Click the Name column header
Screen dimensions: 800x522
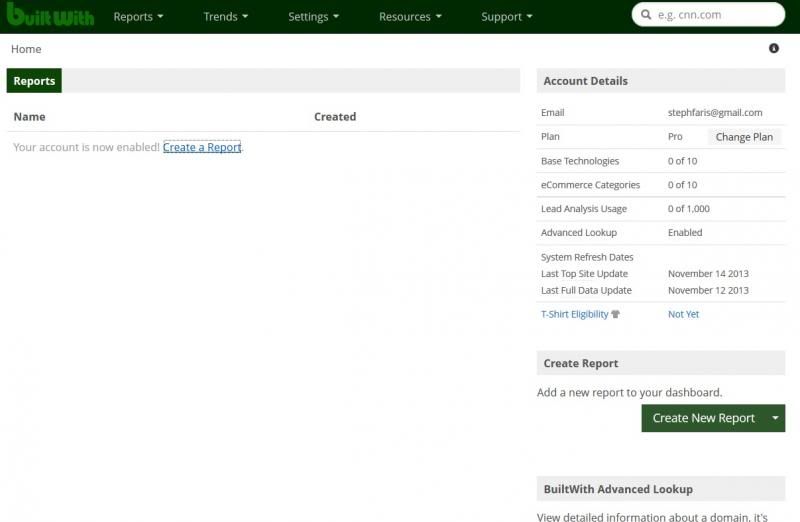30,117
